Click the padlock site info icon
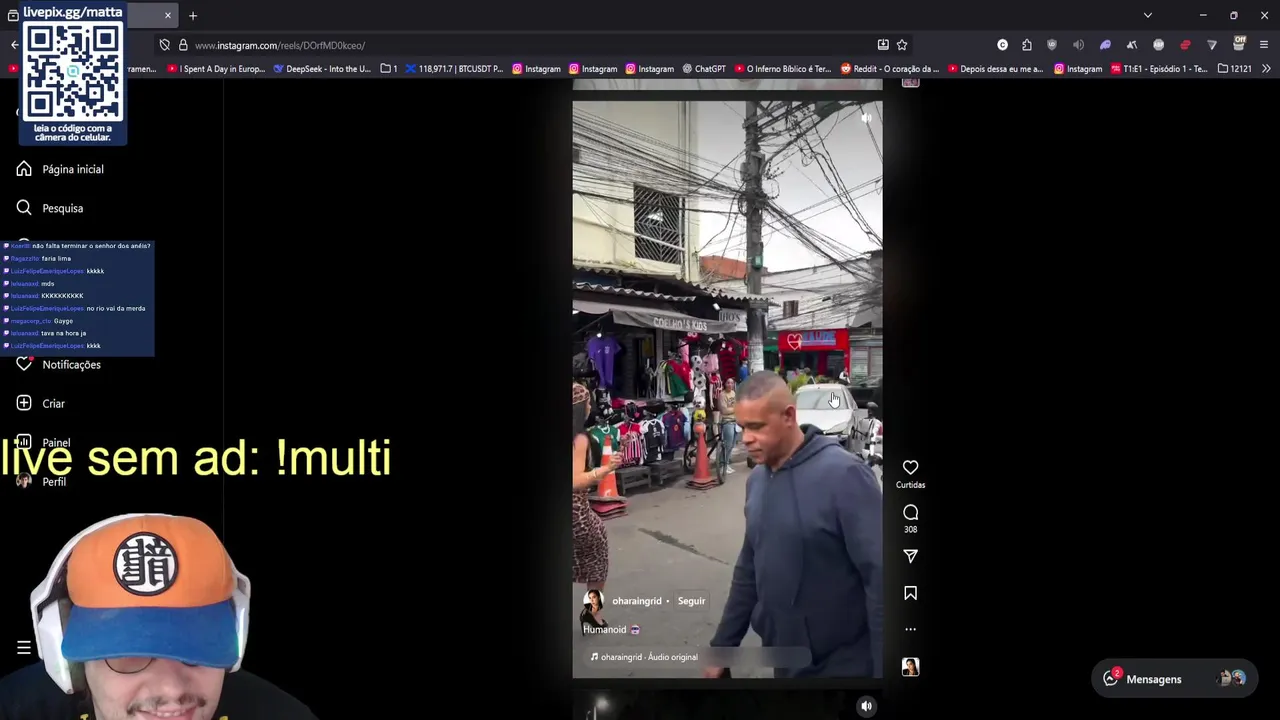Viewport: 1280px width, 720px height. pyautogui.click(x=183, y=45)
